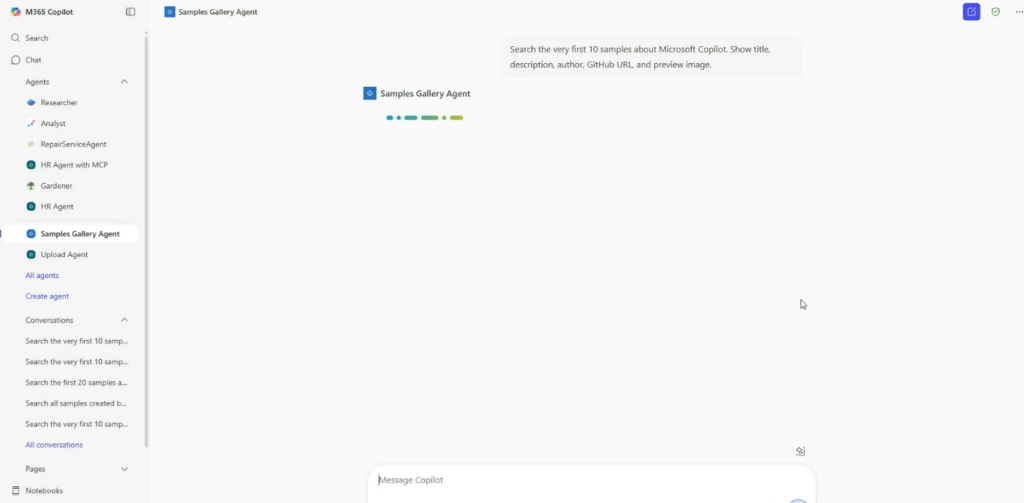Click the header Samples Gallery Agent title
Screen dimensions: 1024x503
tap(217, 12)
